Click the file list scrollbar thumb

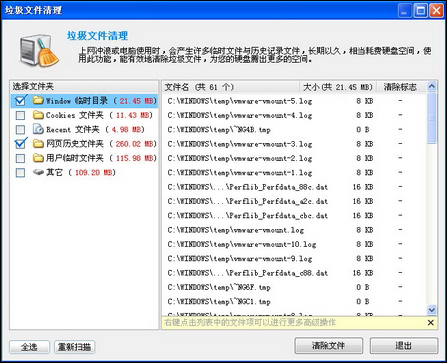coord(432,118)
